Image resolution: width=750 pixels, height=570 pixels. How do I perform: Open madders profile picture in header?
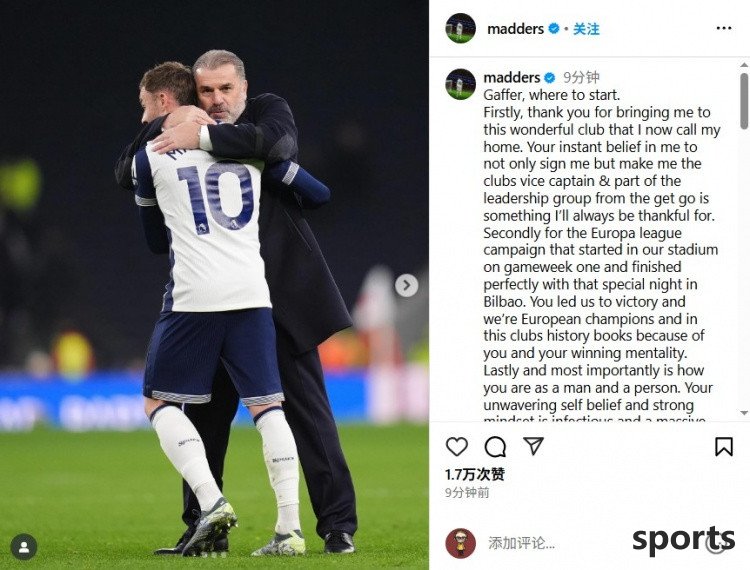pos(461,28)
